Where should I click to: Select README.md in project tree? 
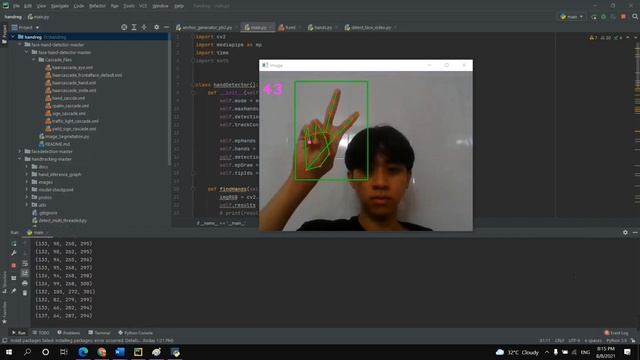tap(54, 144)
